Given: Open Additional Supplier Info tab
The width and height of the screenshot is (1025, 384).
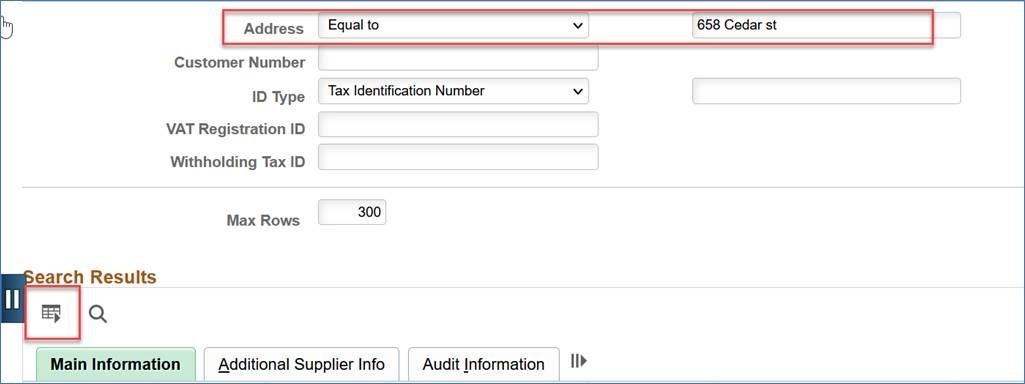Looking at the screenshot, I should 301,364.
